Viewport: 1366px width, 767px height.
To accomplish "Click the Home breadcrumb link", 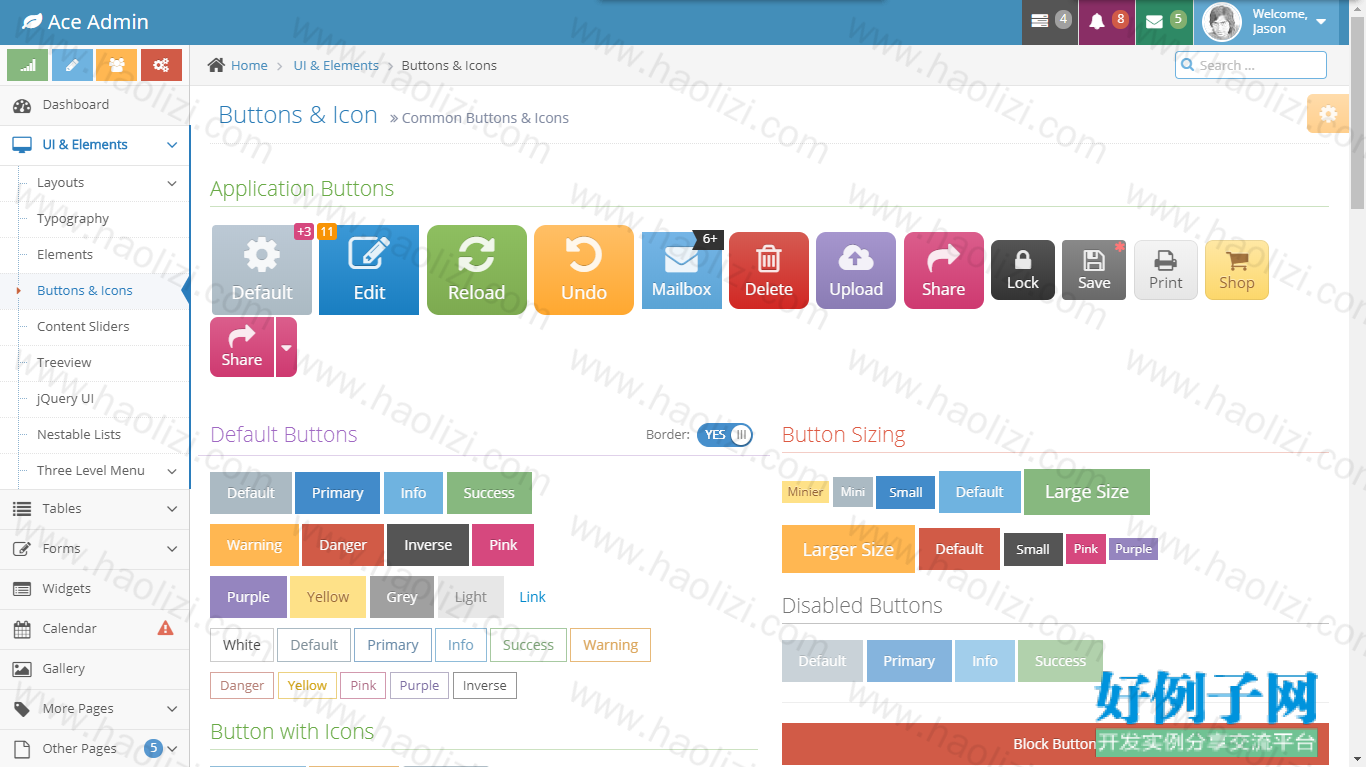I will point(249,65).
